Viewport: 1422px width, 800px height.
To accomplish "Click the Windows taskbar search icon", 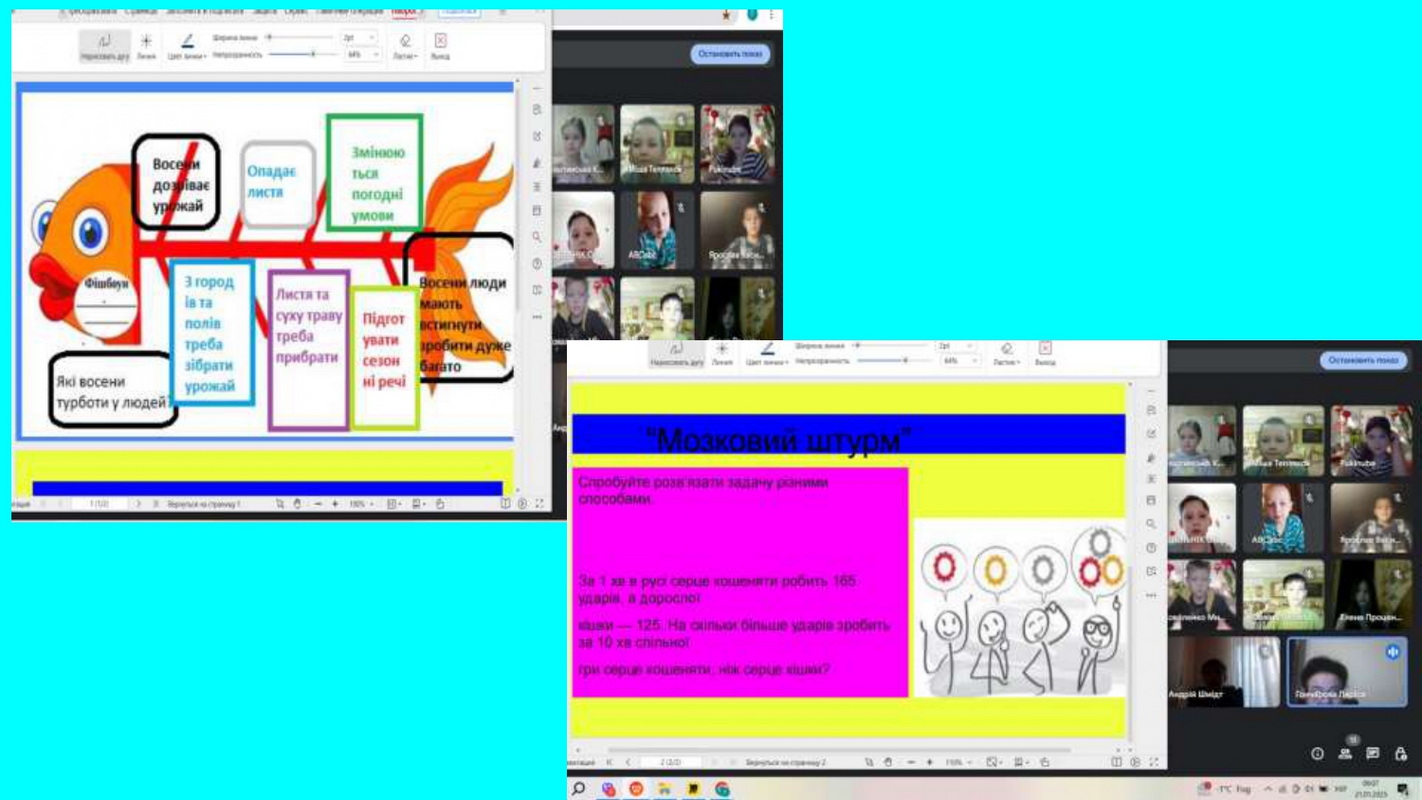I will 579,789.
